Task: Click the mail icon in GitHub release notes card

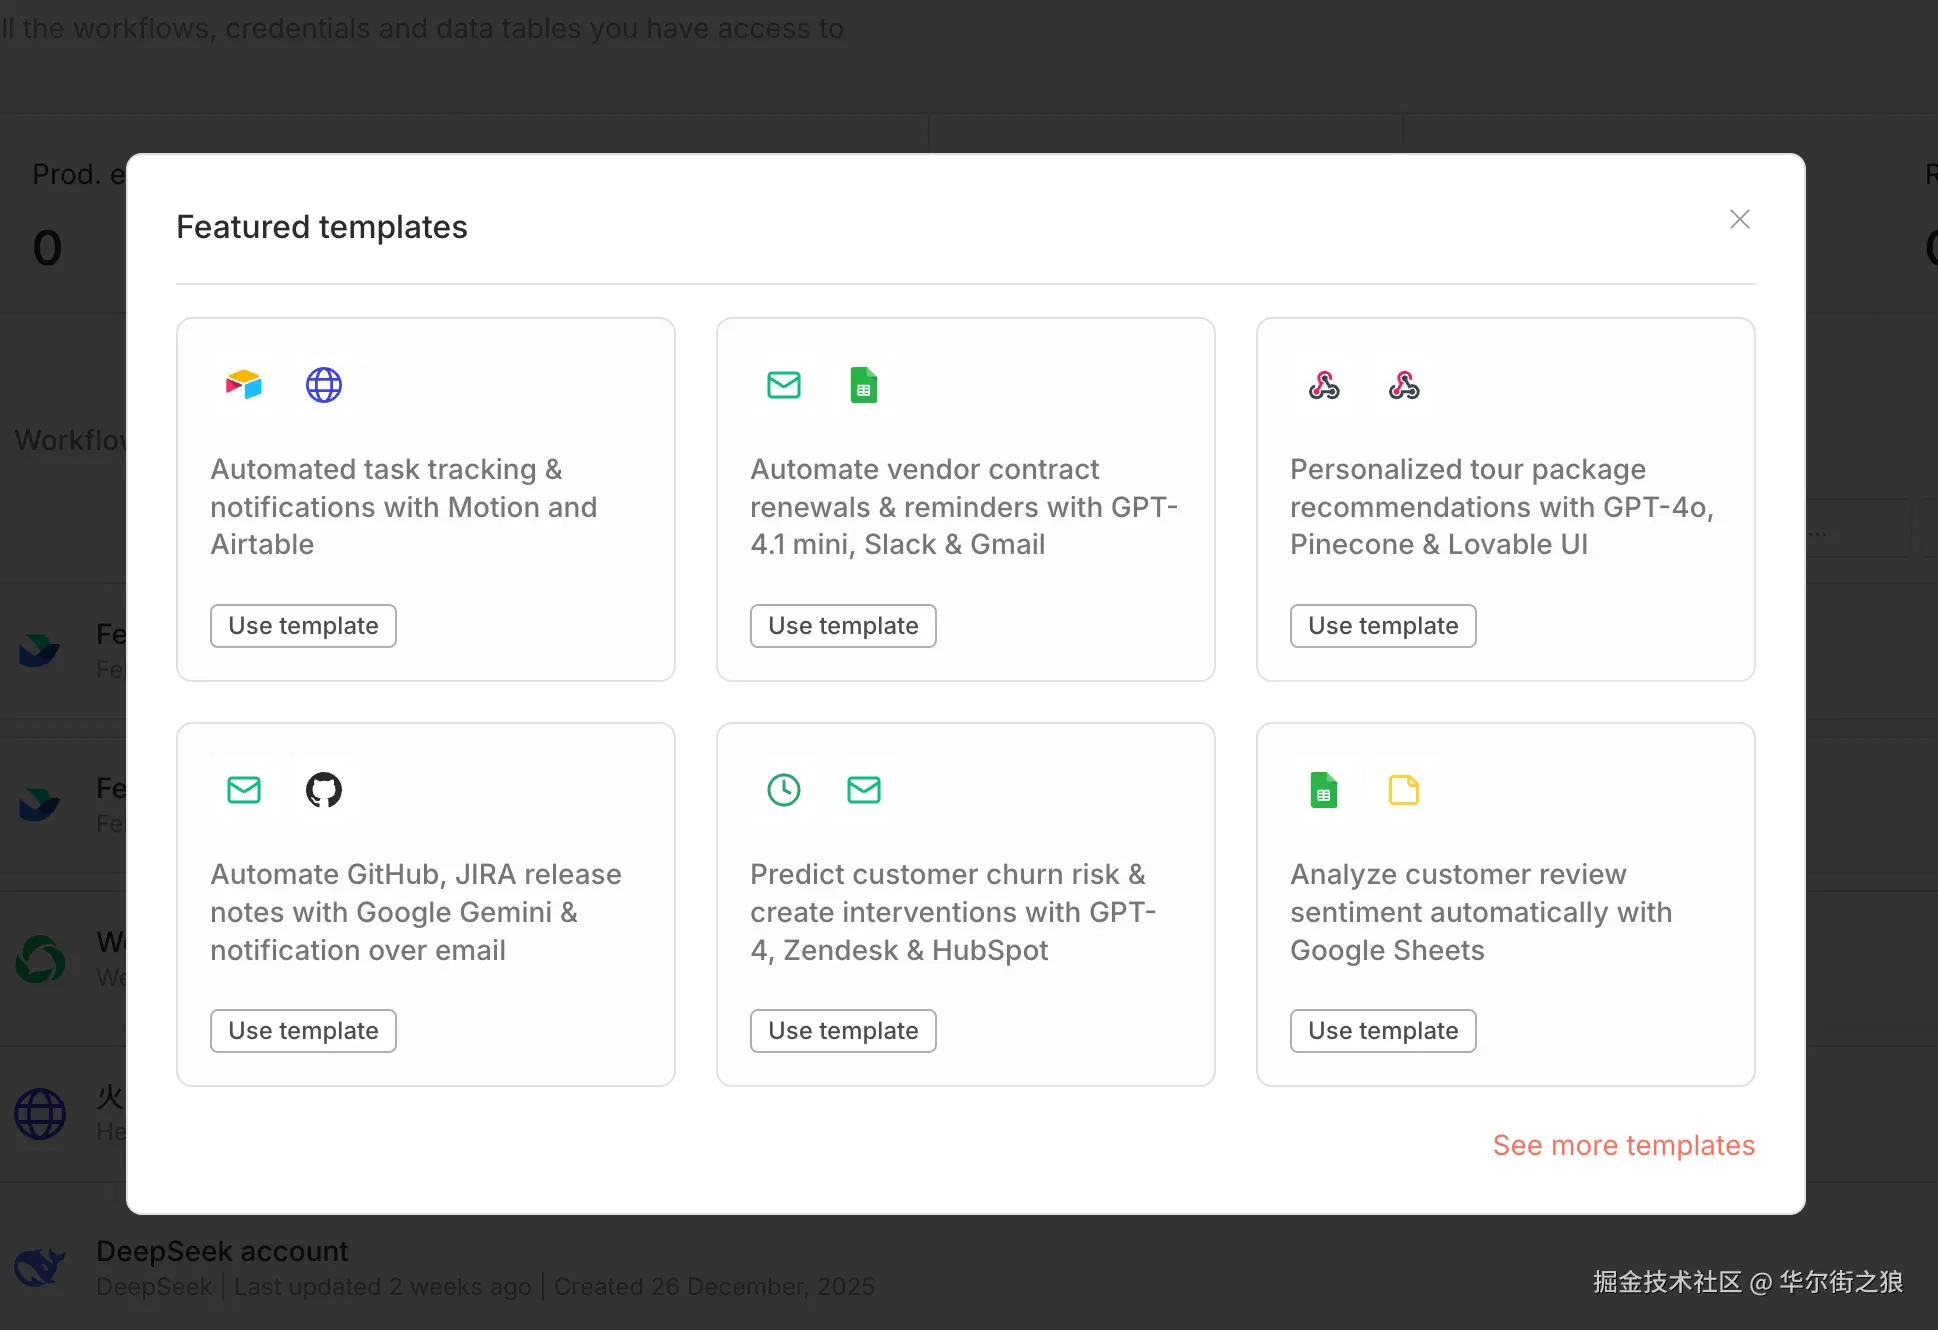Action: (244, 790)
